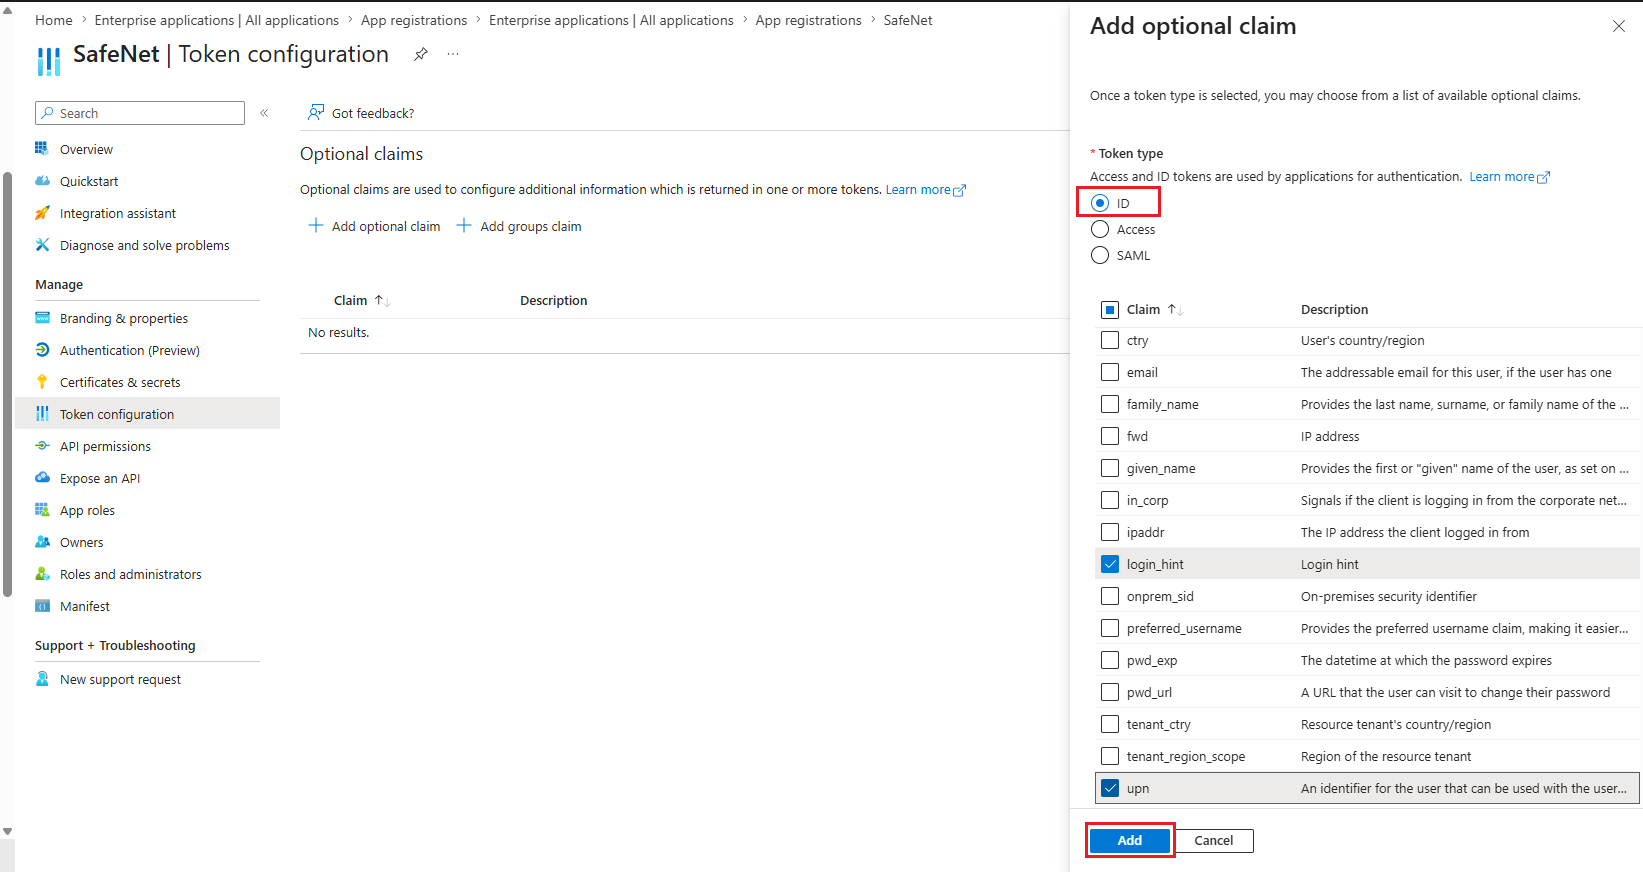Image resolution: width=1643 pixels, height=872 pixels.
Task: Click the Description column header in the panel
Action: pos(1334,310)
